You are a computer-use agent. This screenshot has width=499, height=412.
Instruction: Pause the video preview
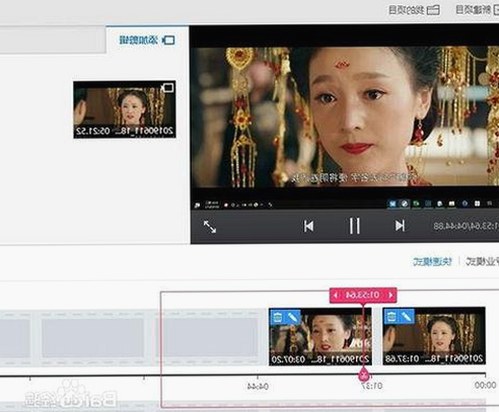point(354,226)
